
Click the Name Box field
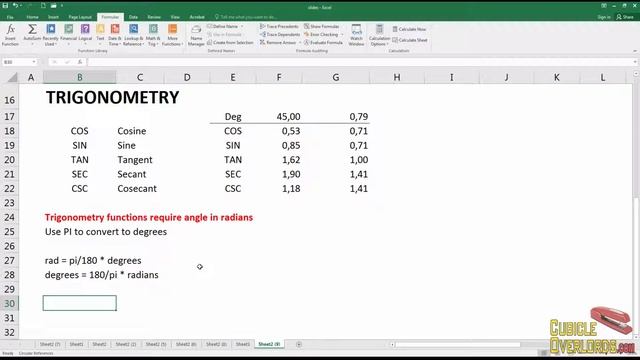coord(16,62)
